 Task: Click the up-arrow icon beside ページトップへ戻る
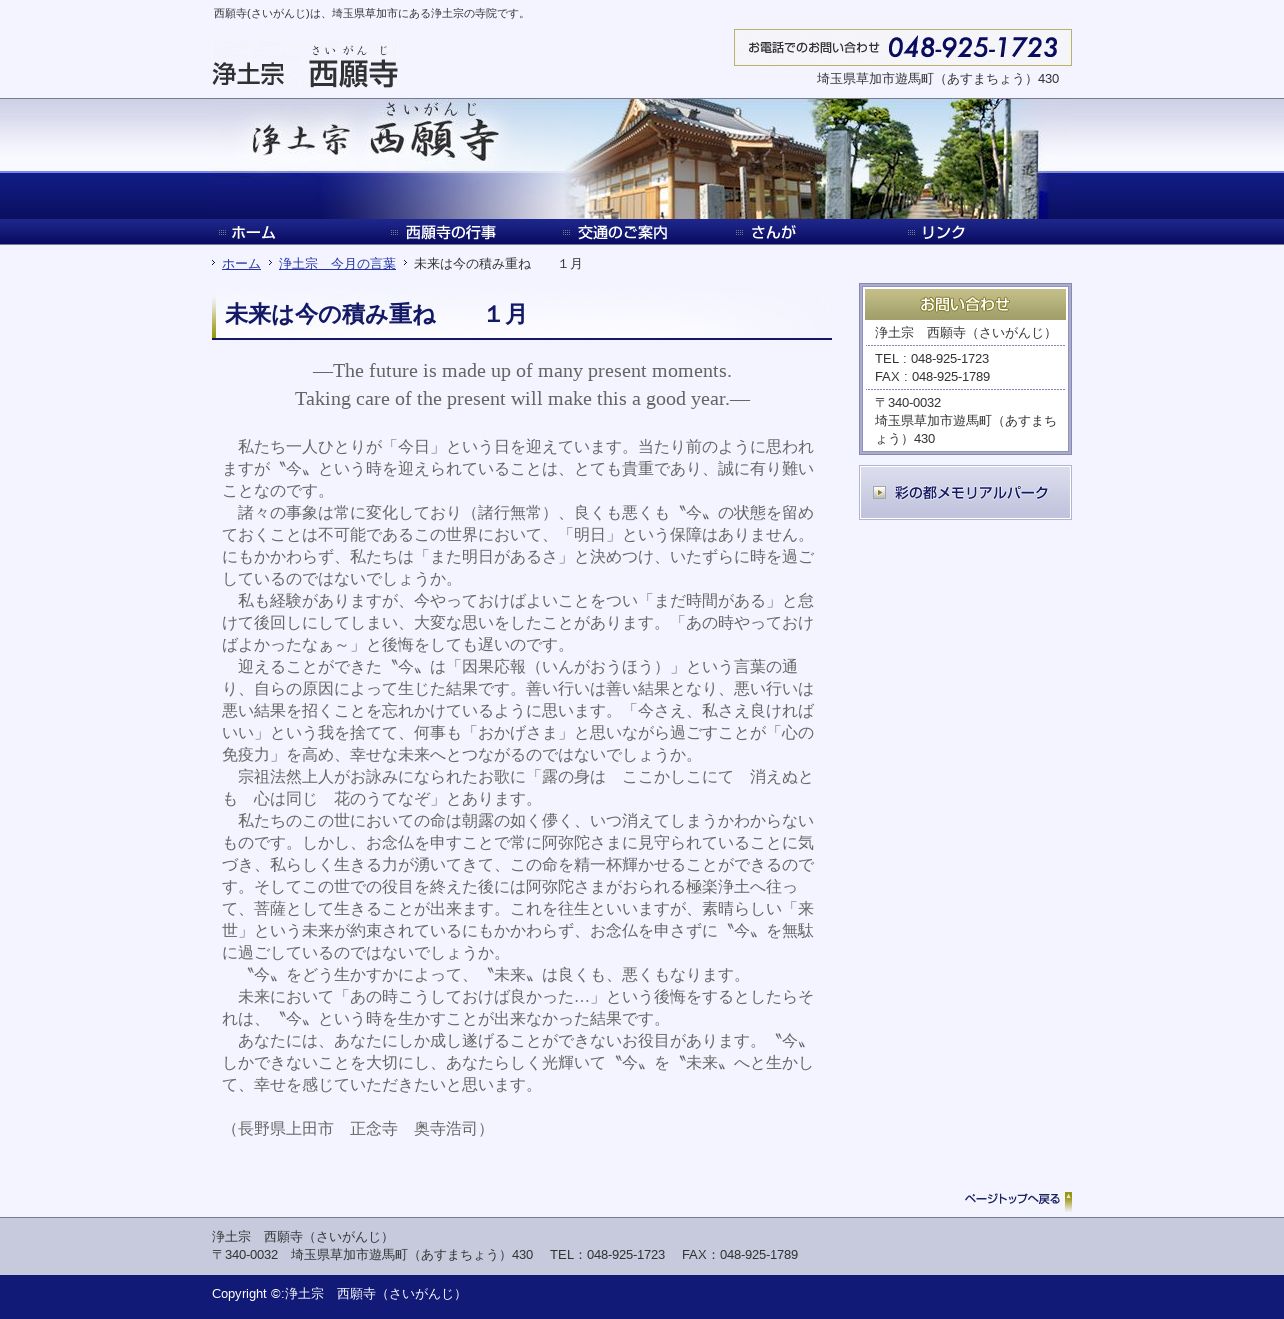1068,1200
